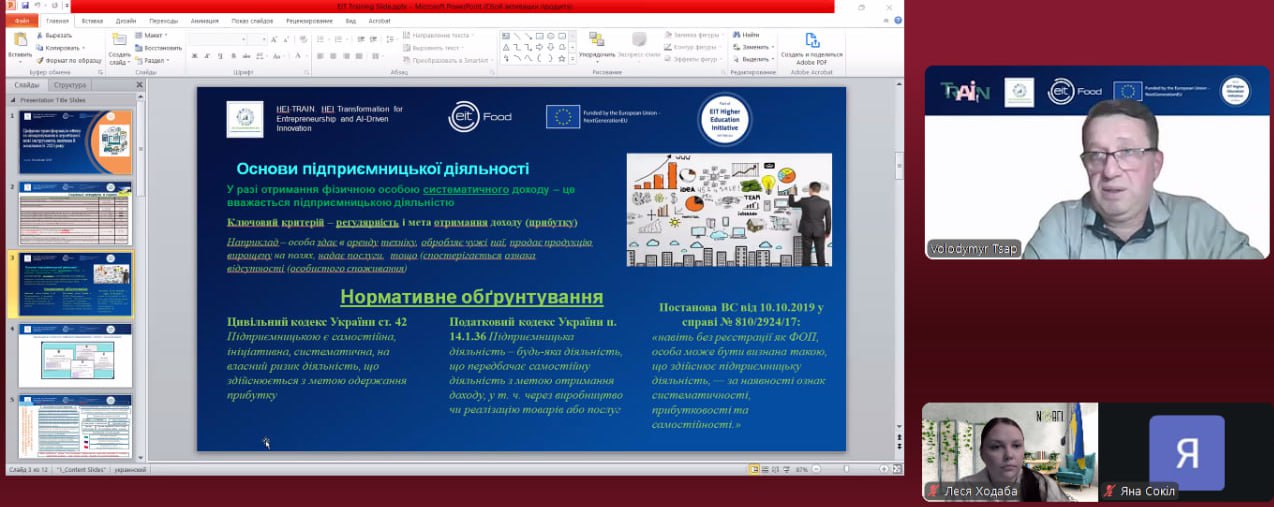
Task: Click the Копировать (Copy) button
Action: coord(59,48)
